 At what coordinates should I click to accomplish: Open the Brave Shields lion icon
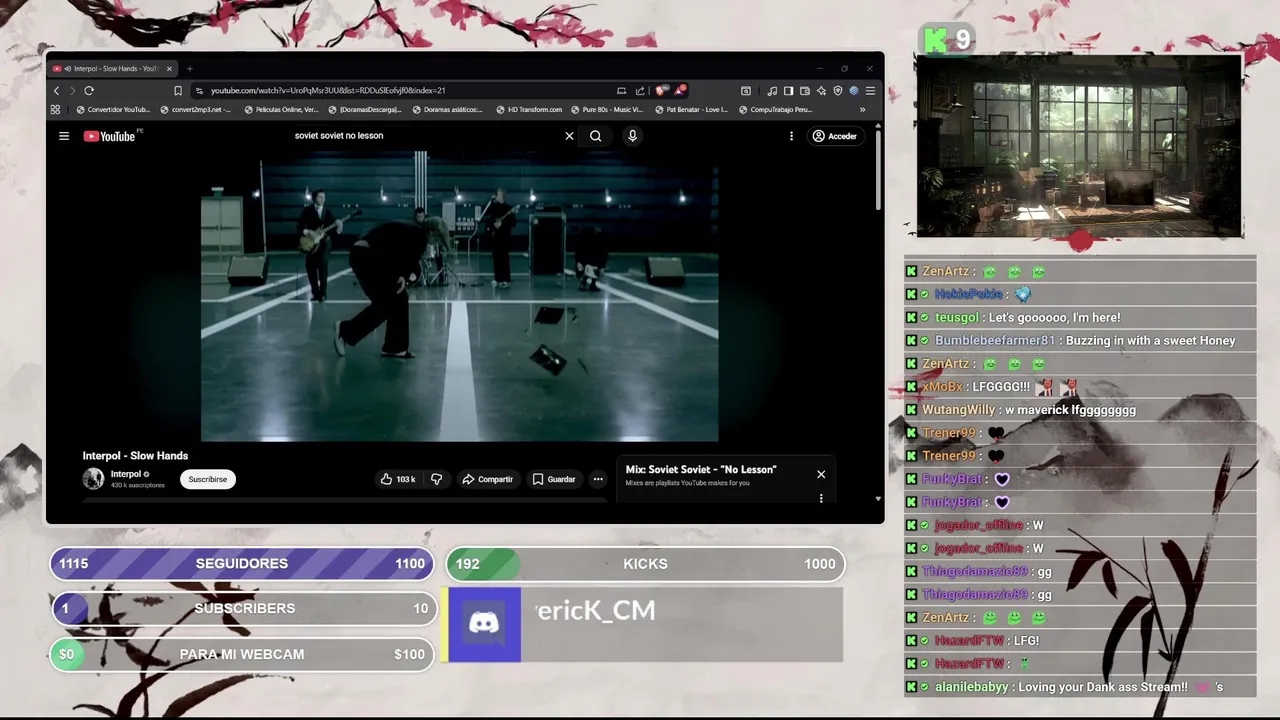[661, 90]
